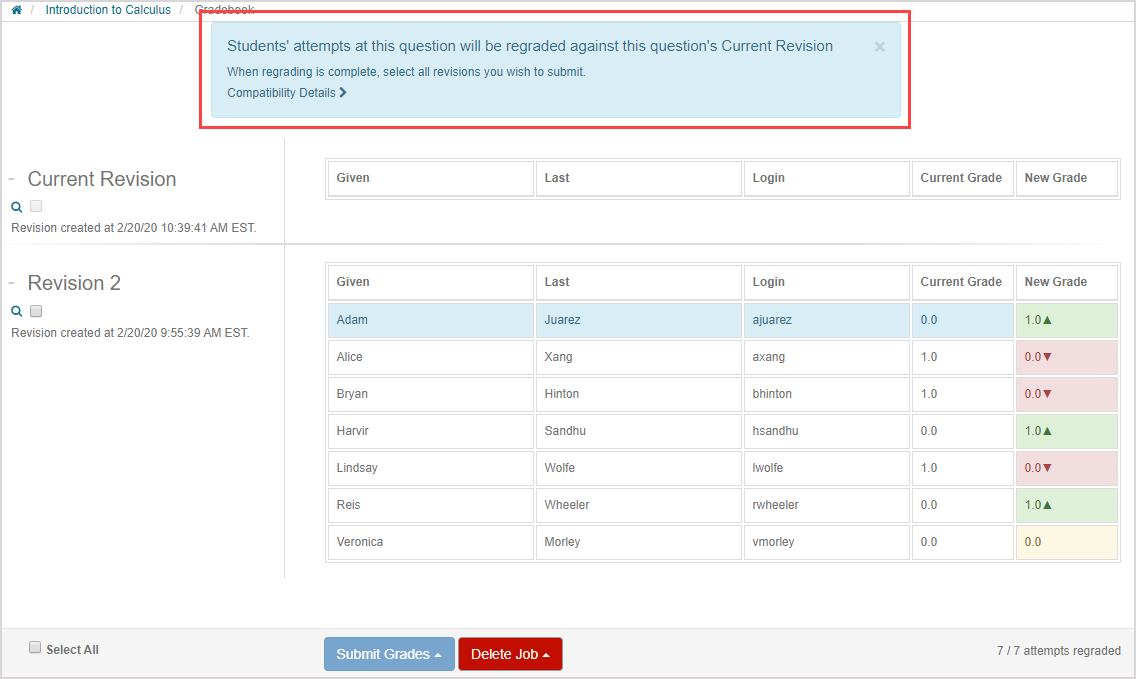Viewport: 1136px width, 679px height.
Task: Check the checkbox under Revision 2
Action: pos(35,311)
